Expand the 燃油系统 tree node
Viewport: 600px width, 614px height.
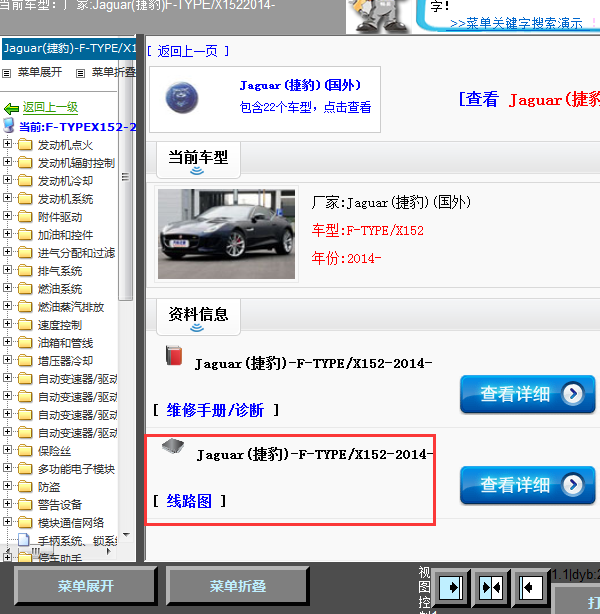pyautogui.click(x=7, y=287)
